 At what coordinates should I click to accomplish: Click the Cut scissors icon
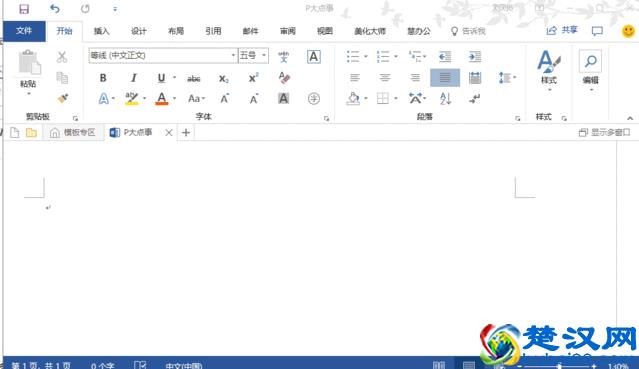[62, 57]
